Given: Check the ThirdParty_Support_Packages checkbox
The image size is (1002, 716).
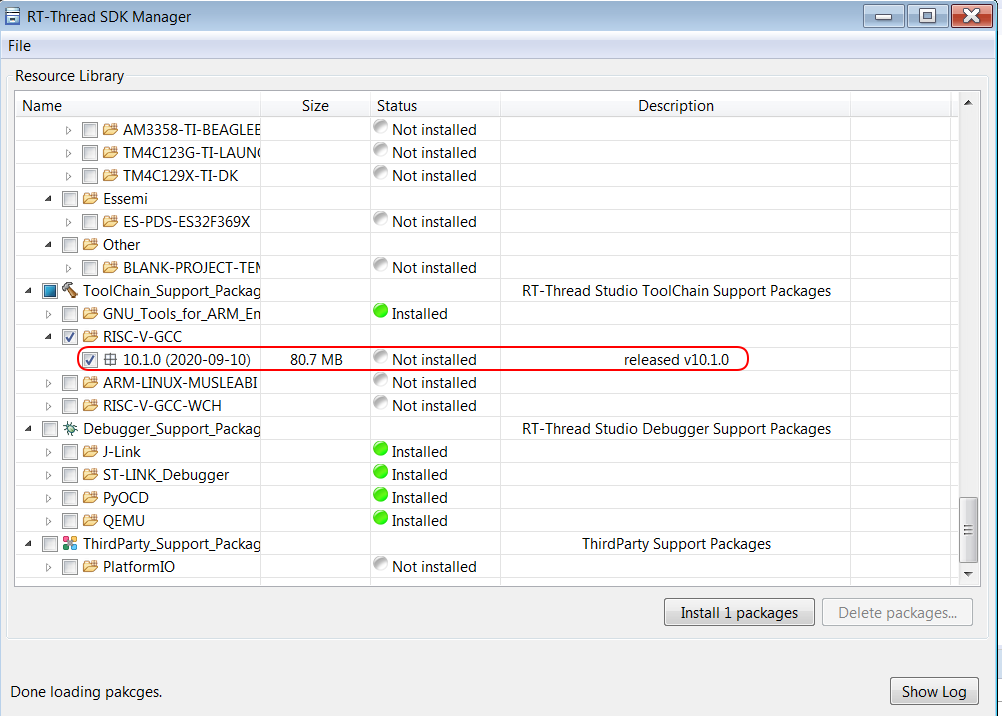Looking at the screenshot, I should tap(50, 544).
